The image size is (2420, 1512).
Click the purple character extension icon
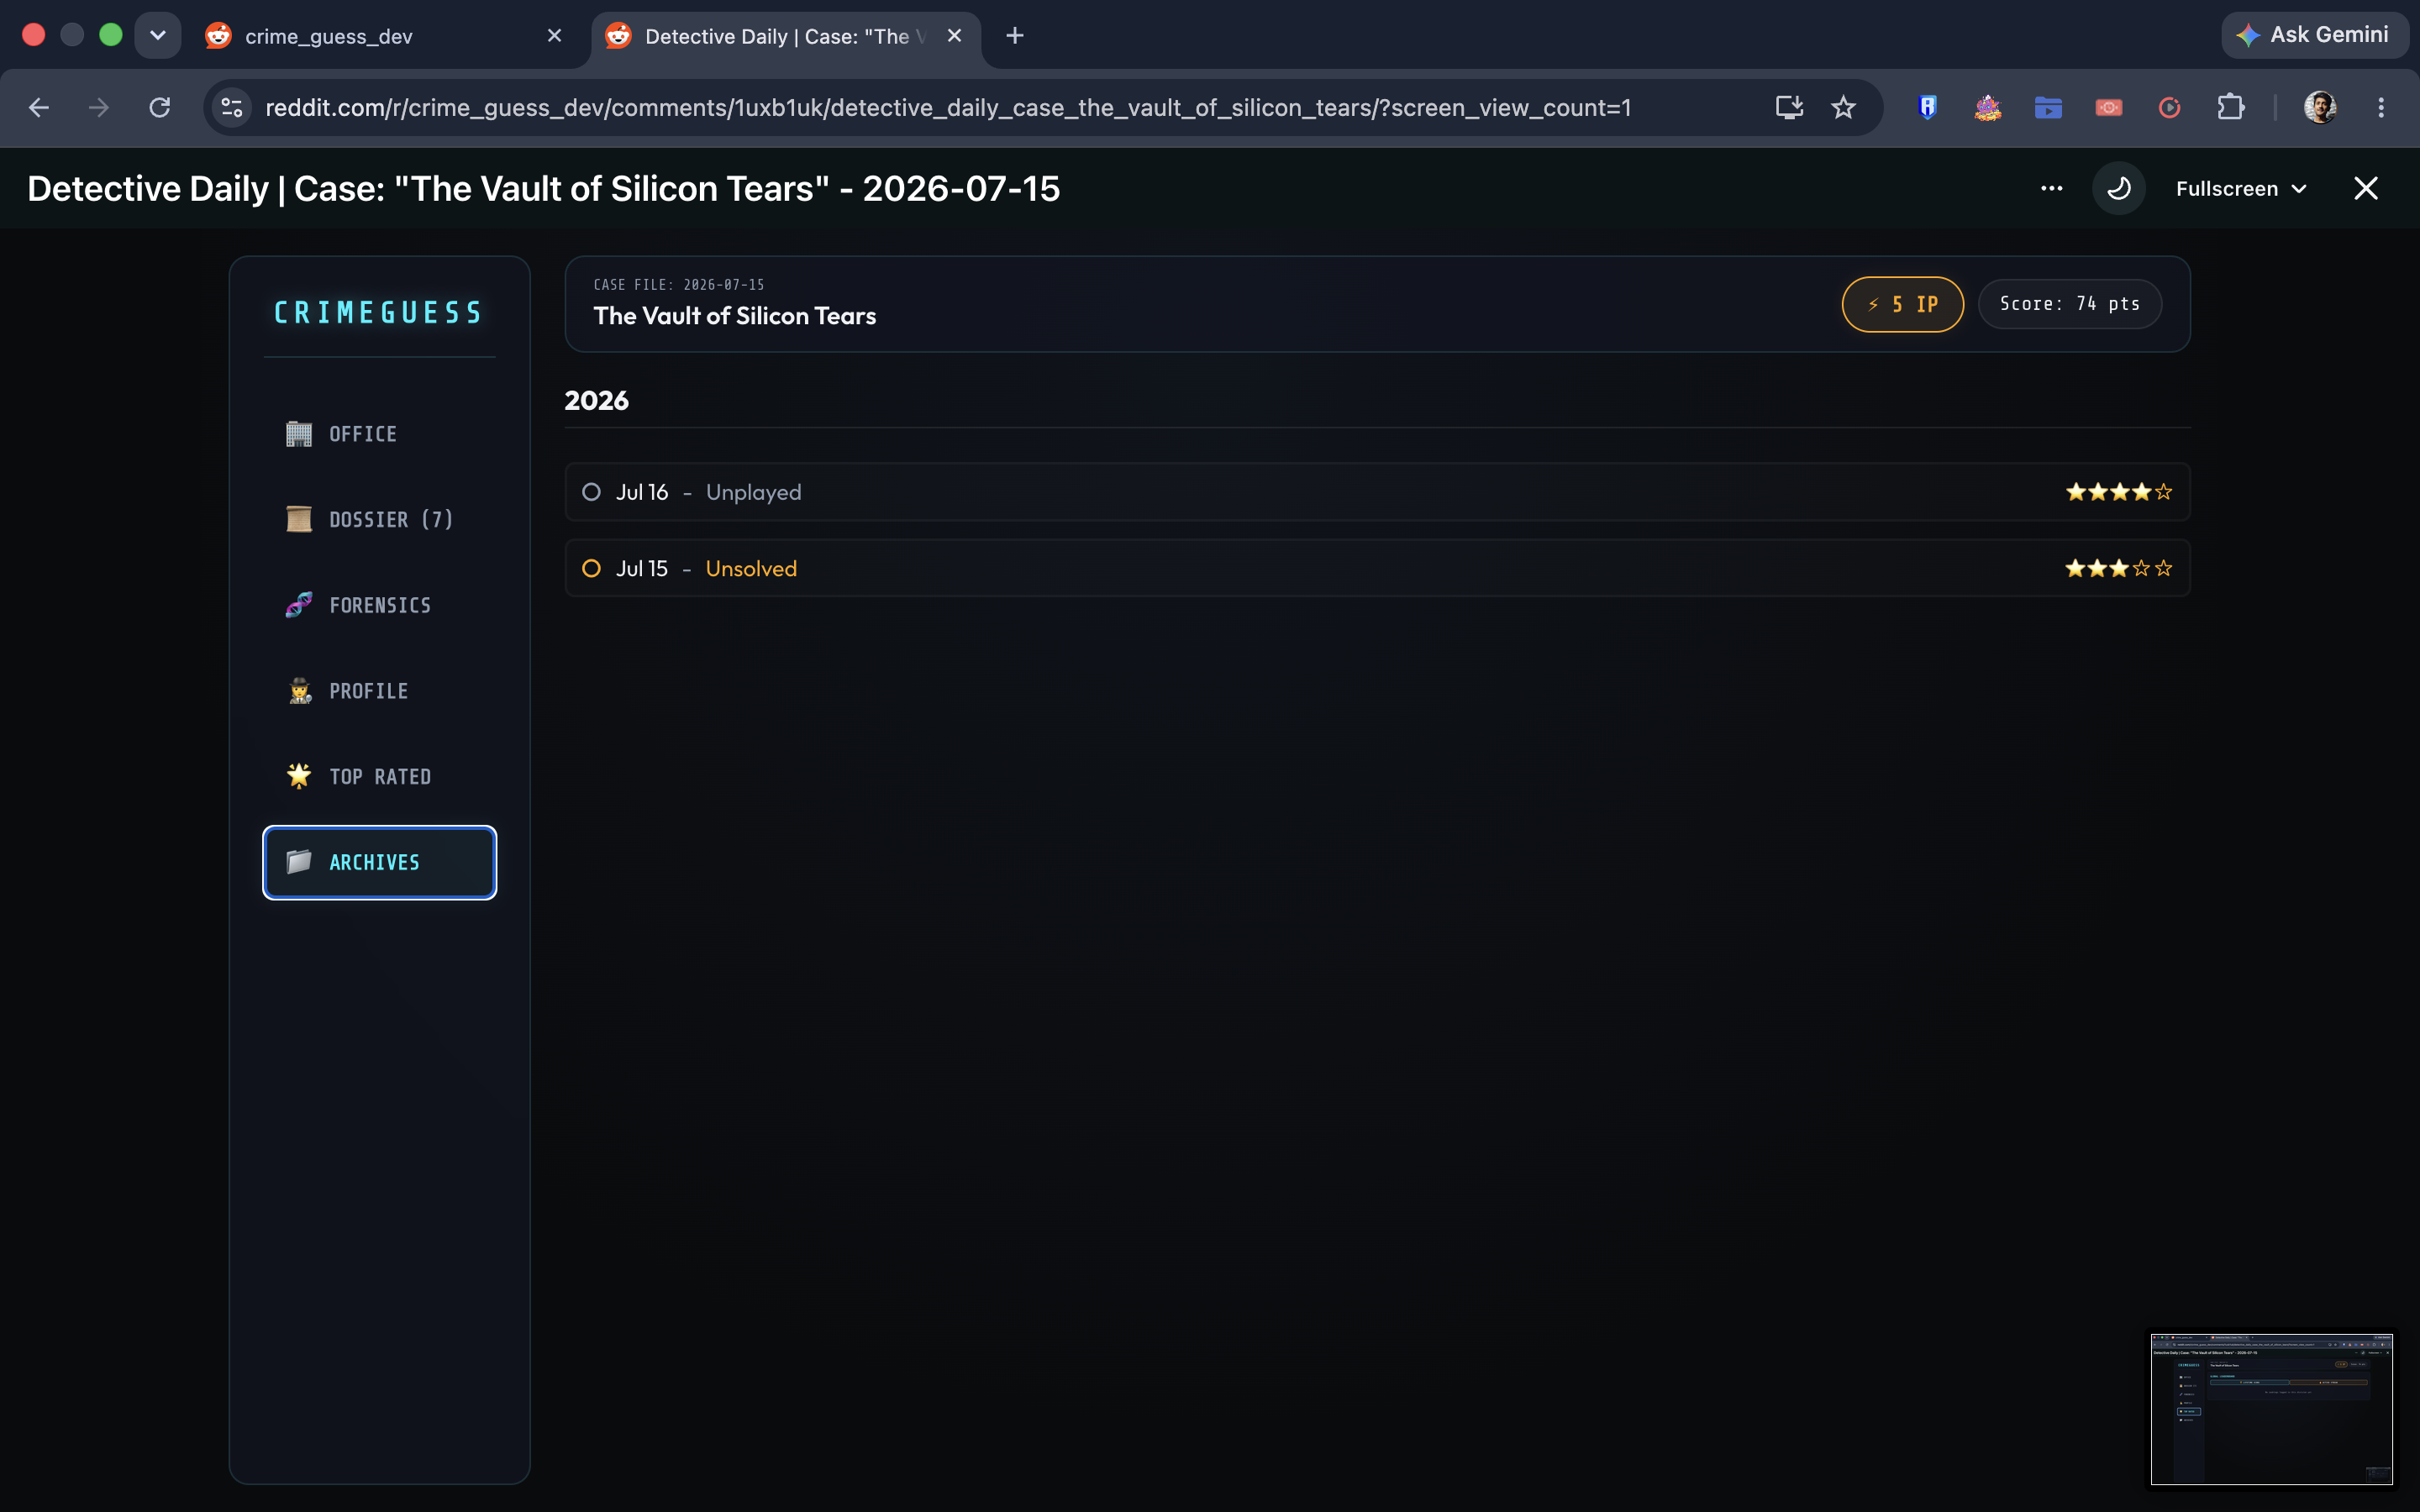pyautogui.click(x=1987, y=108)
